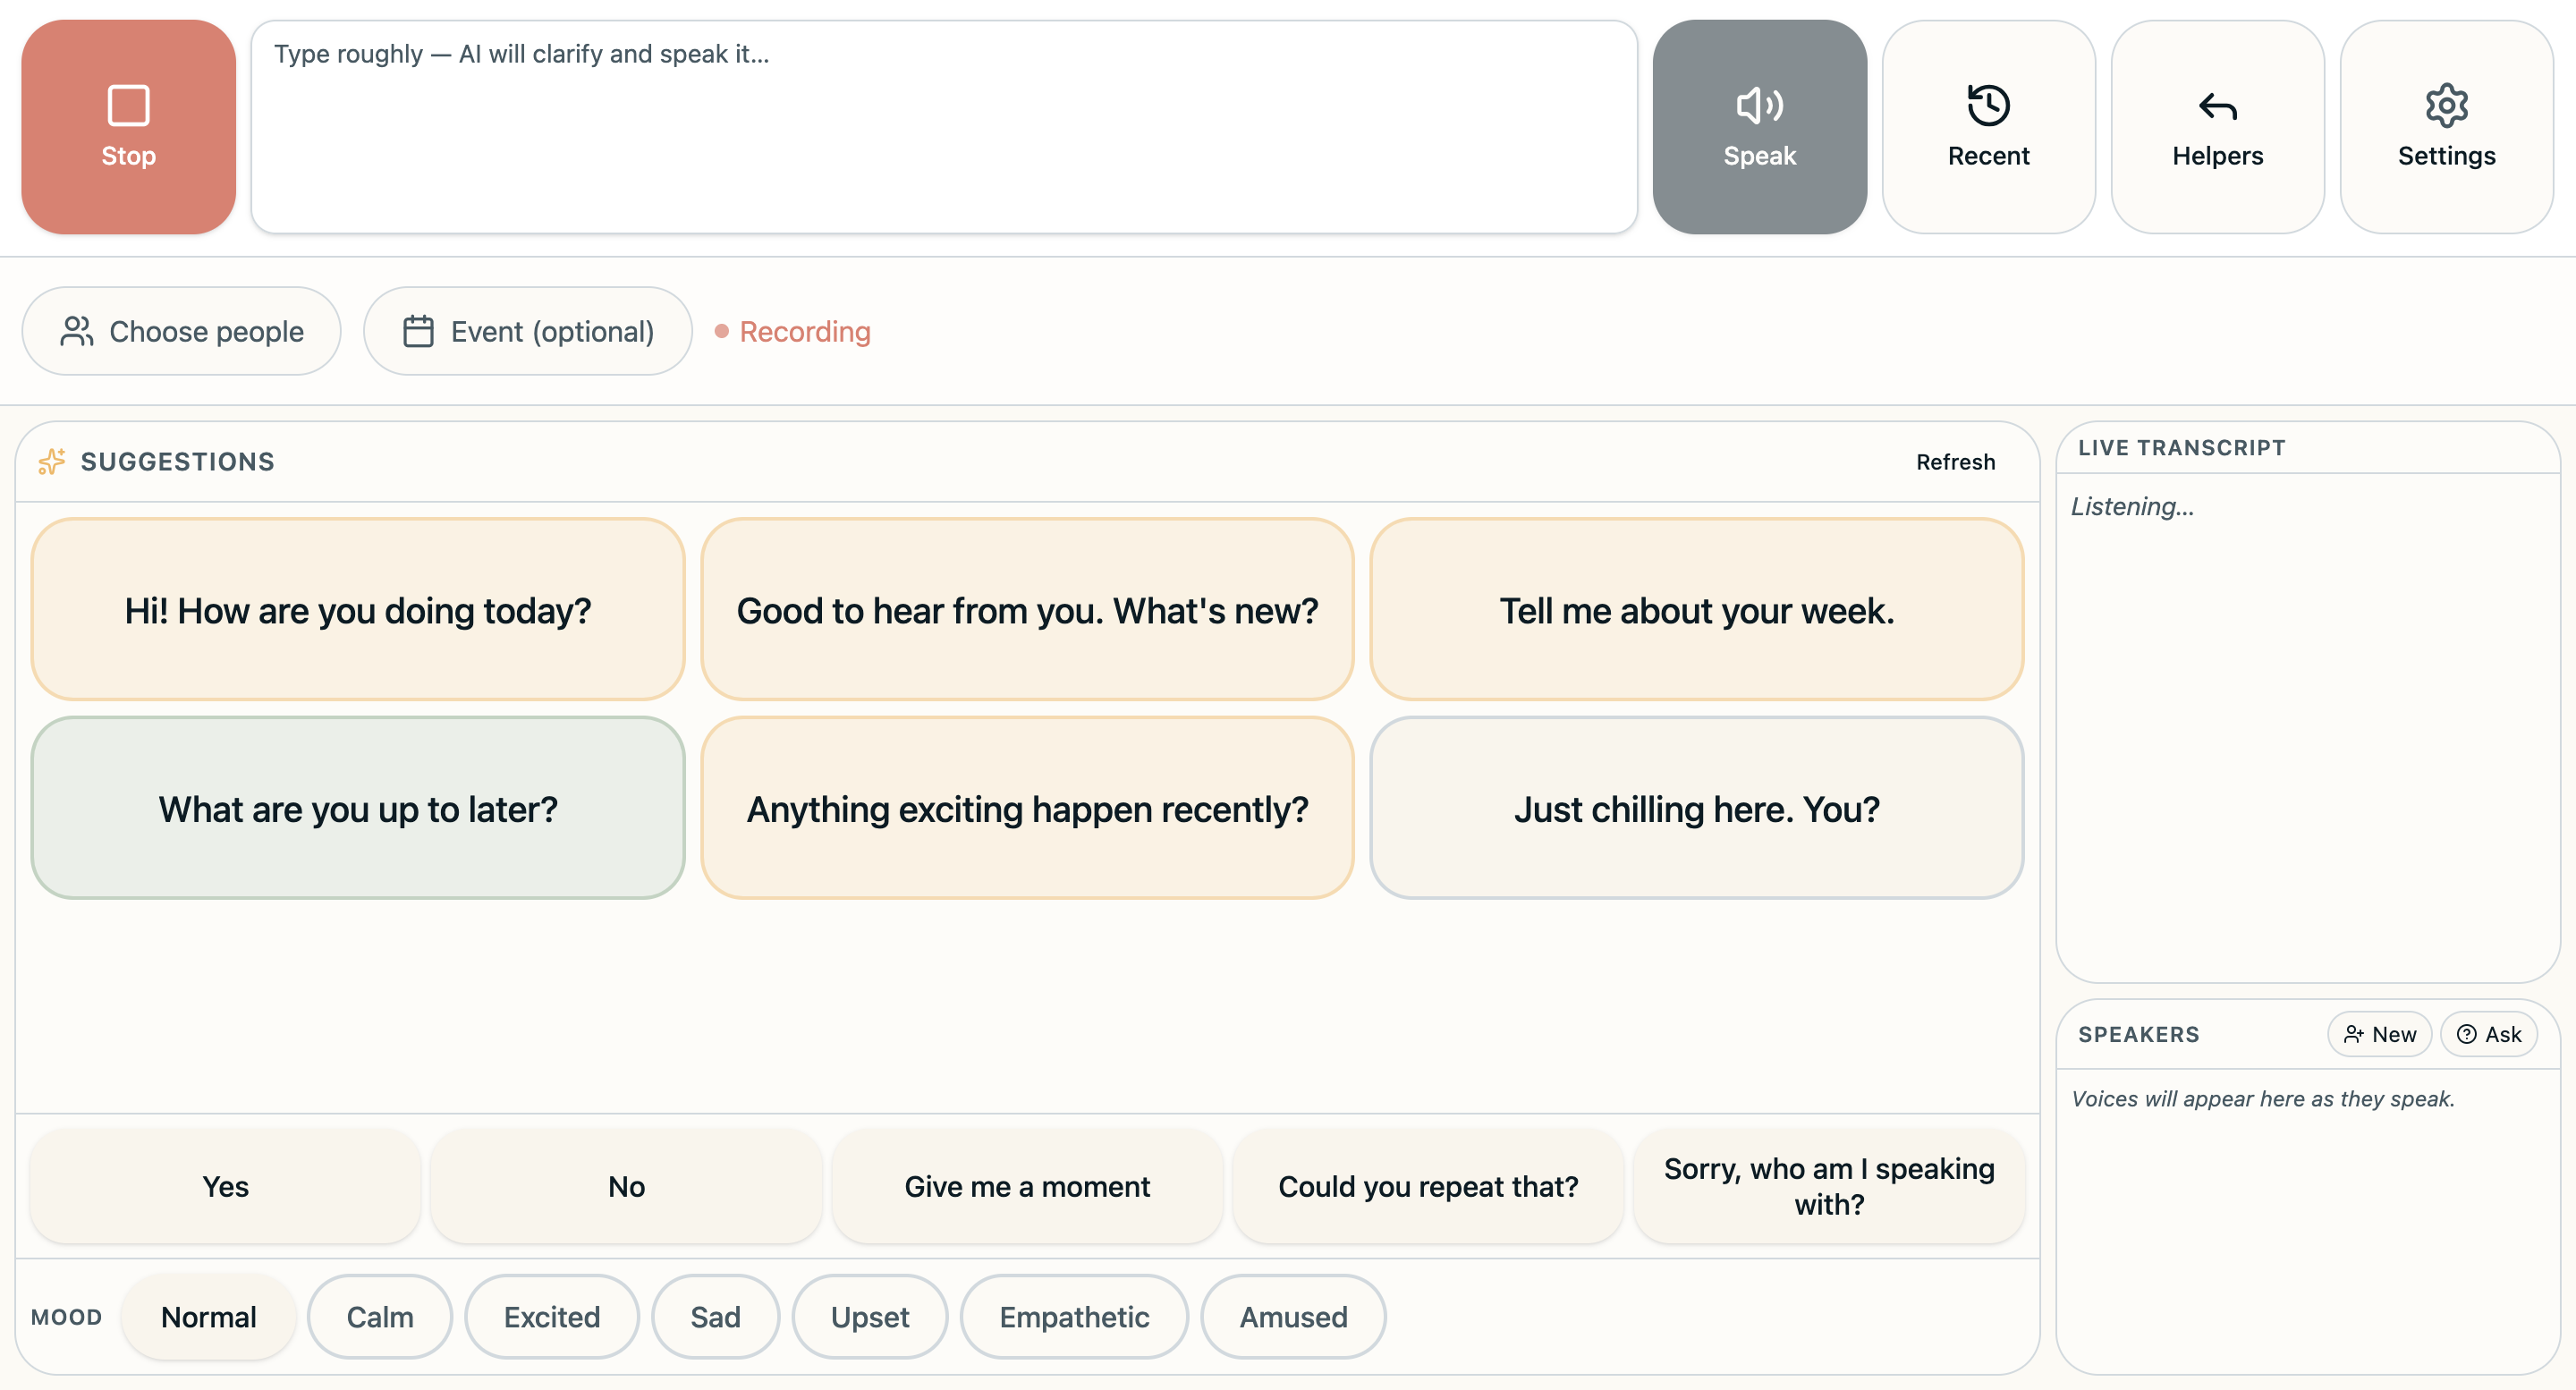
Task: Open Recent history clock icon
Action: (x=1988, y=105)
